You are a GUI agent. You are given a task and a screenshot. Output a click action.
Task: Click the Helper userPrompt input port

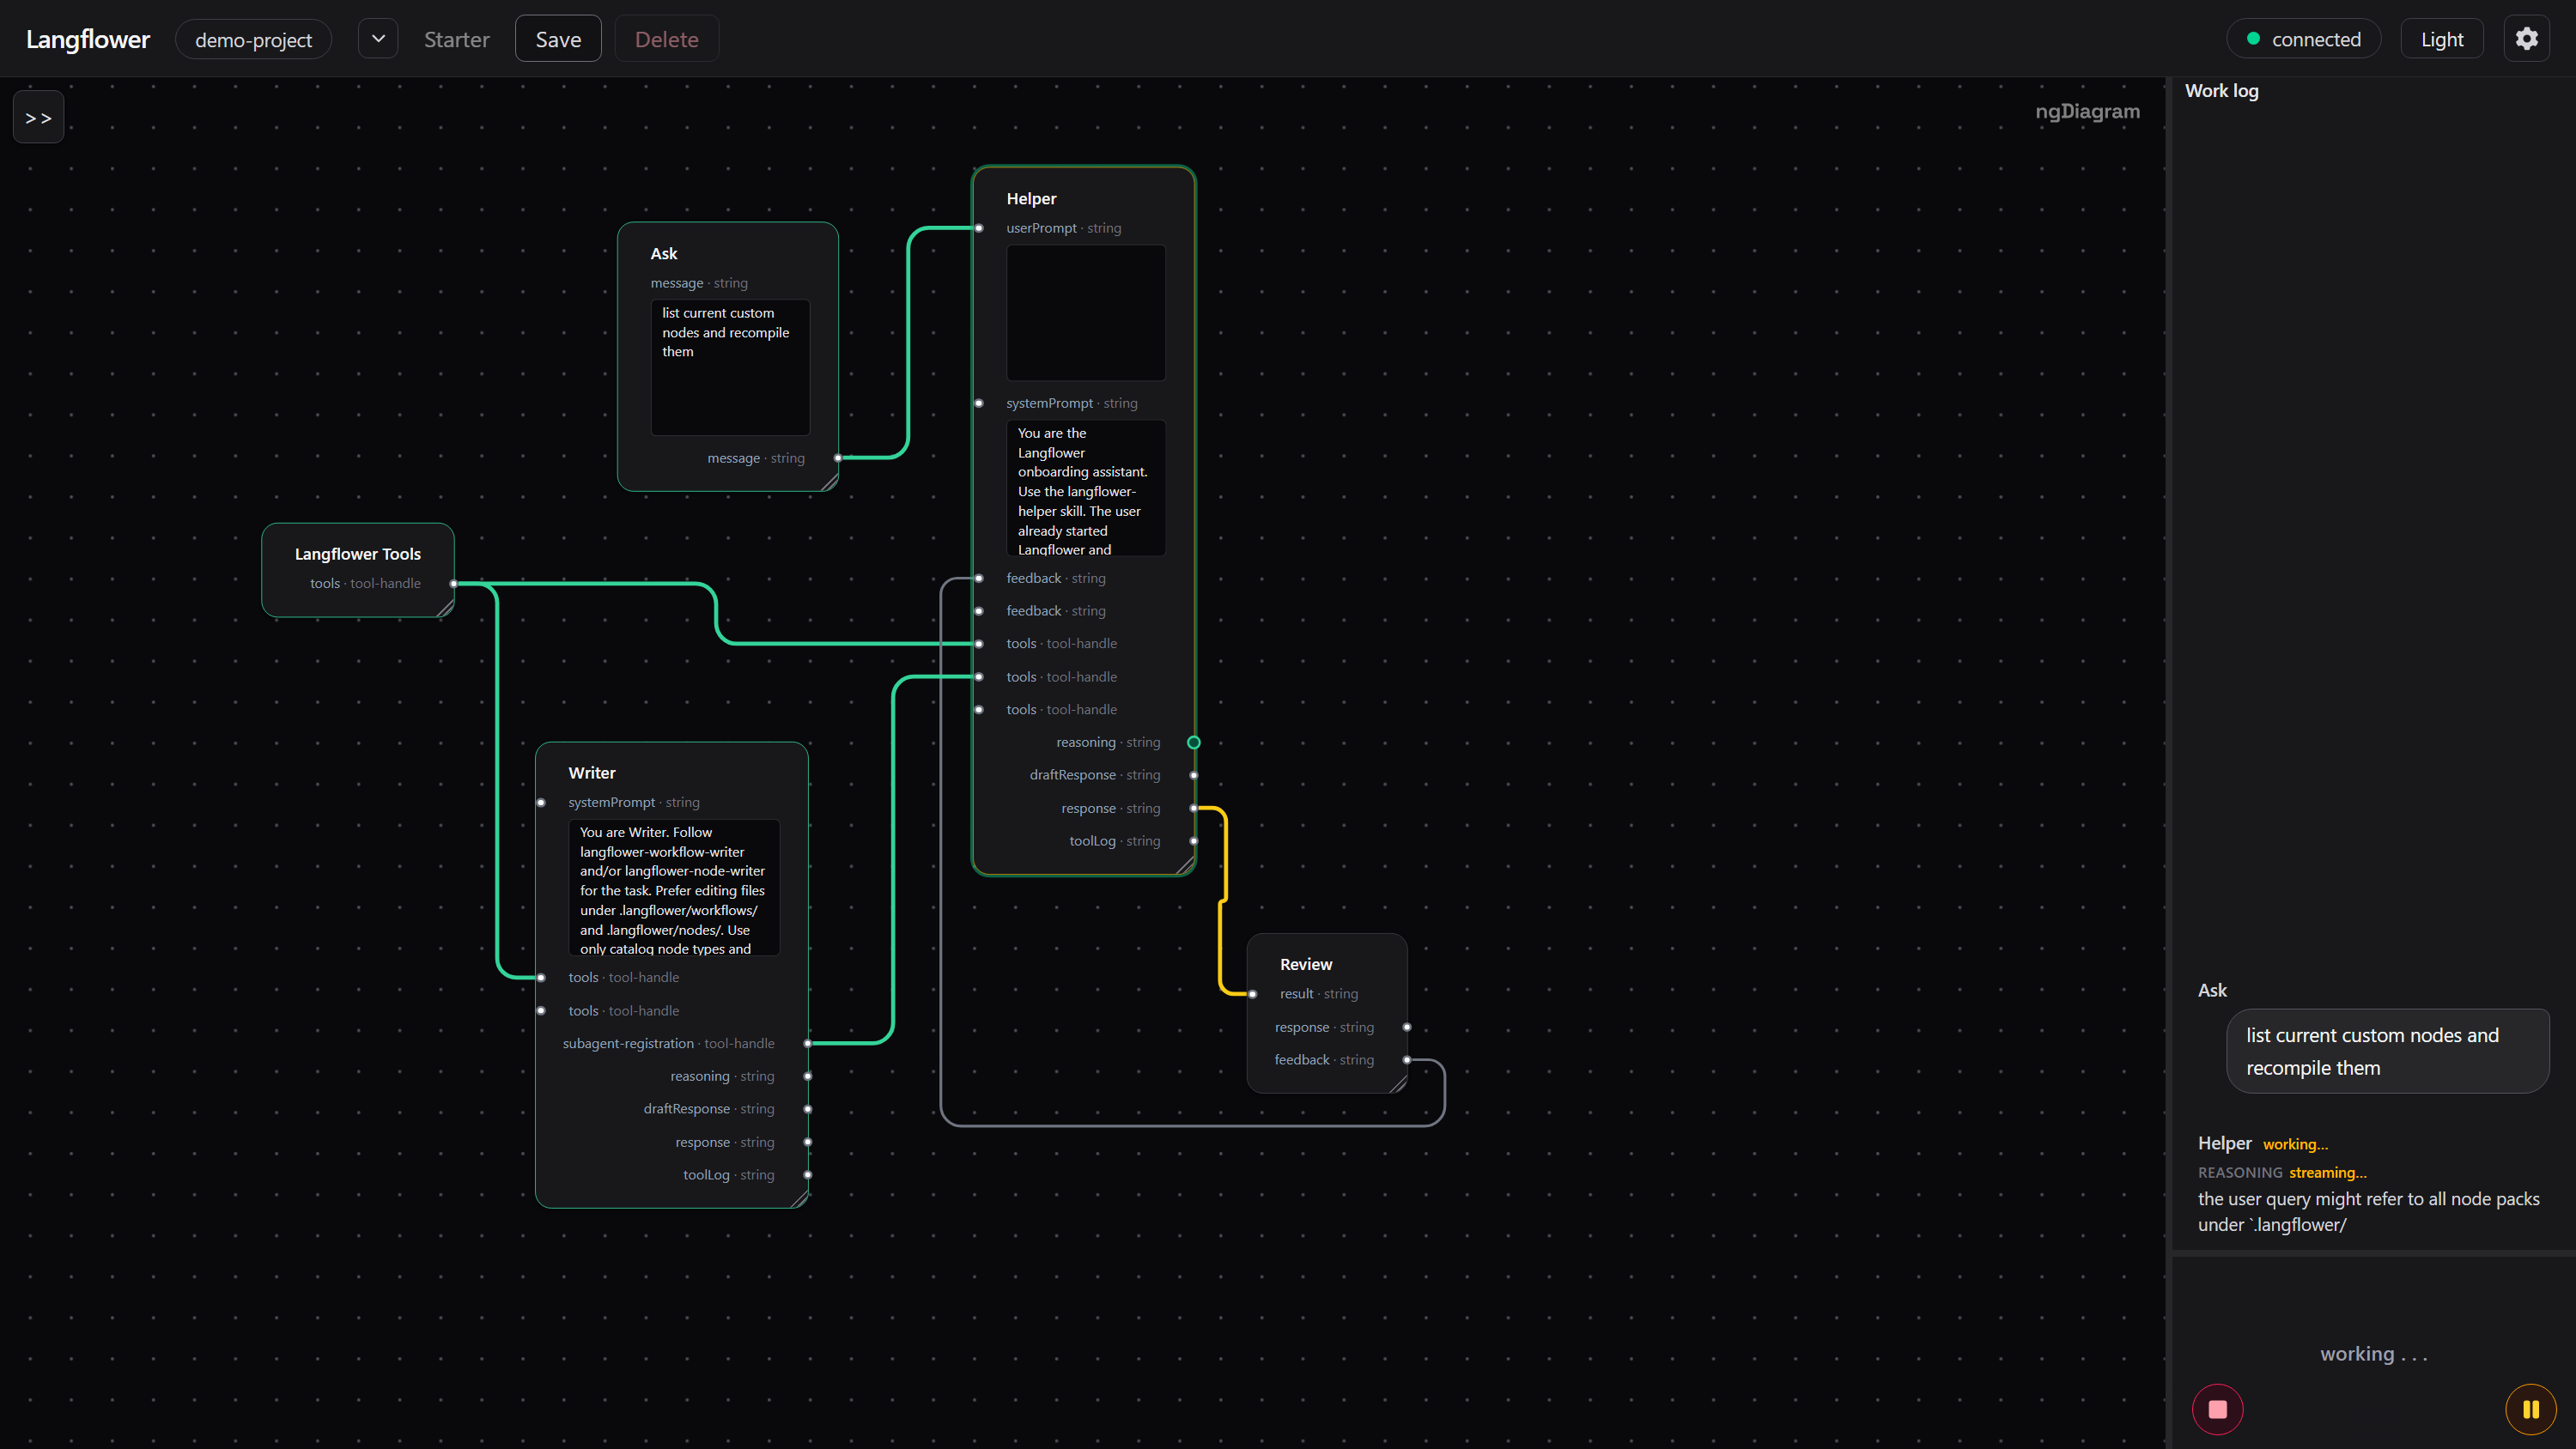pyautogui.click(x=979, y=228)
